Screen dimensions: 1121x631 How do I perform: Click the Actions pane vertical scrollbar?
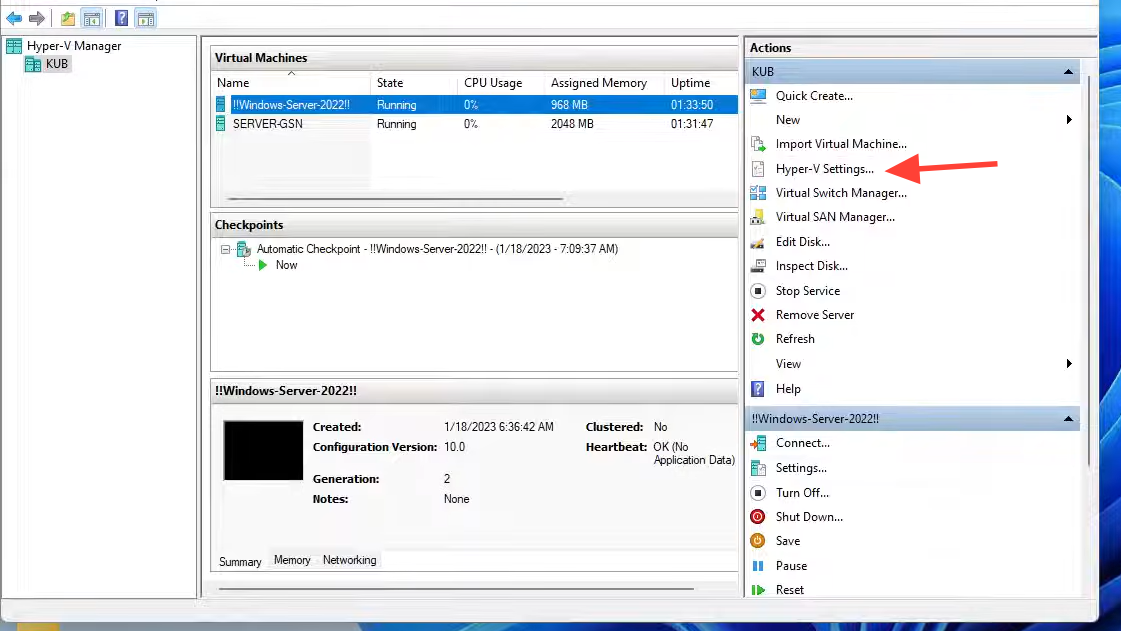click(1088, 272)
